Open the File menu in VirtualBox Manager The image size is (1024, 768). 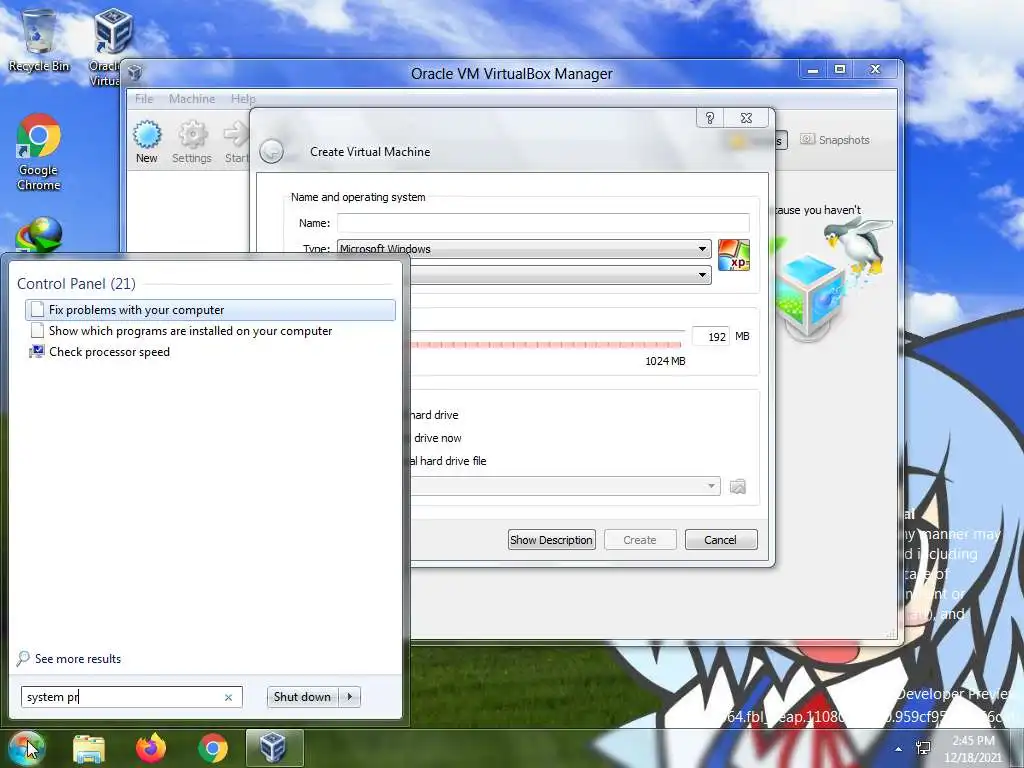pos(144,99)
